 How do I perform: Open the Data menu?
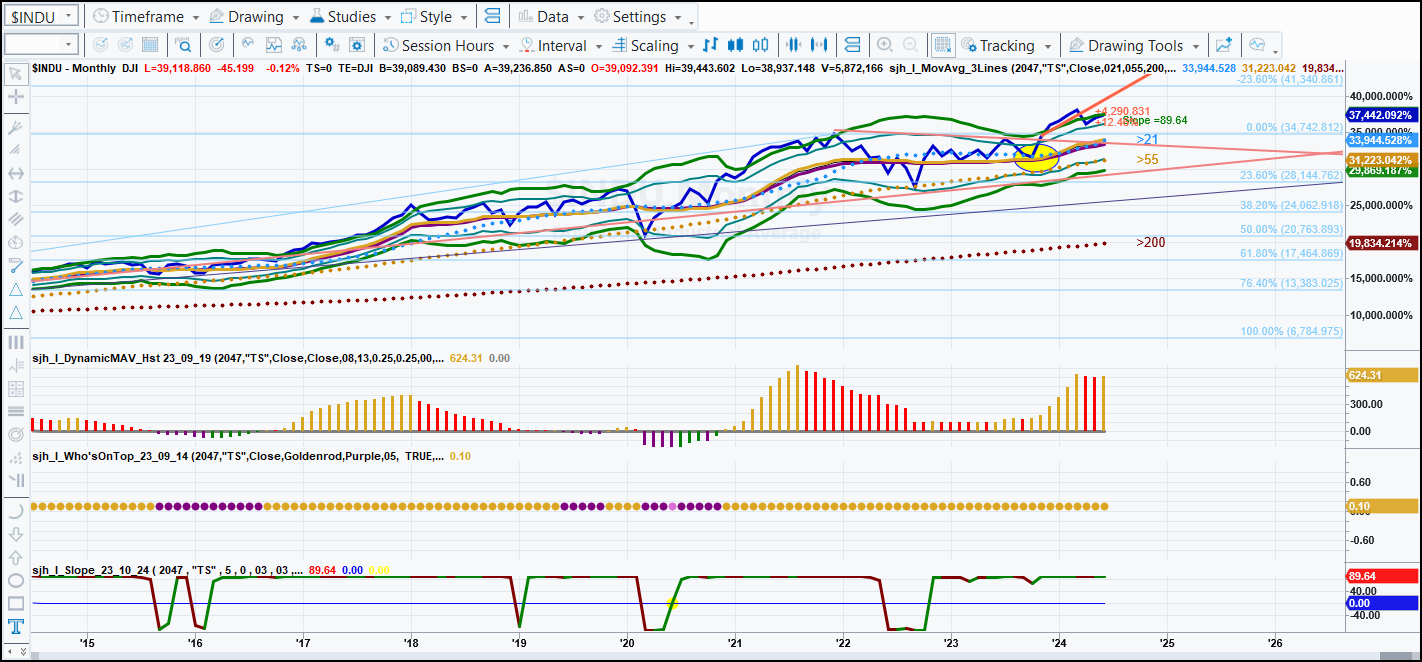(551, 17)
